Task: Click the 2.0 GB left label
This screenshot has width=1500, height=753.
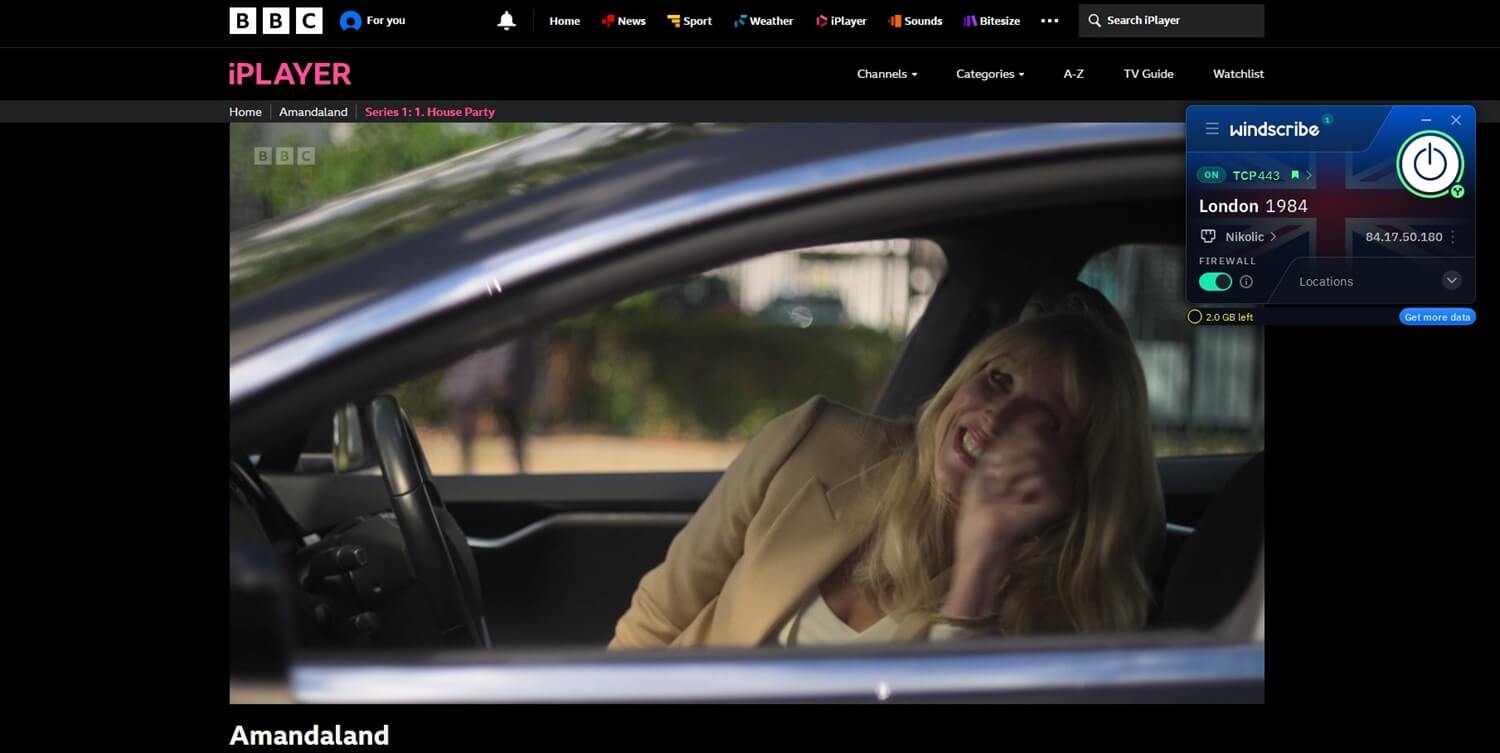Action: [1229, 317]
